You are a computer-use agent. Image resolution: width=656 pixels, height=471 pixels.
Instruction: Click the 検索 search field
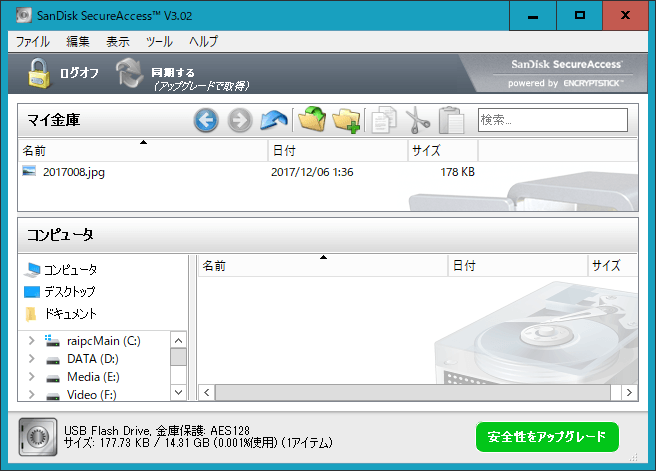(x=553, y=120)
